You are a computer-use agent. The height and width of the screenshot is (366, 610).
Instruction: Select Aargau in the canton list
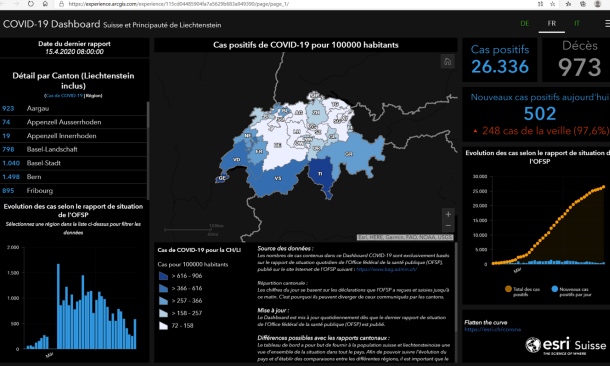point(73,109)
